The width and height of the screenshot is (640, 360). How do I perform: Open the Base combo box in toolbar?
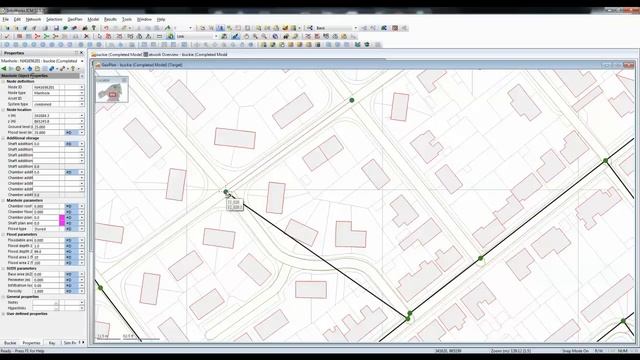(356, 28)
